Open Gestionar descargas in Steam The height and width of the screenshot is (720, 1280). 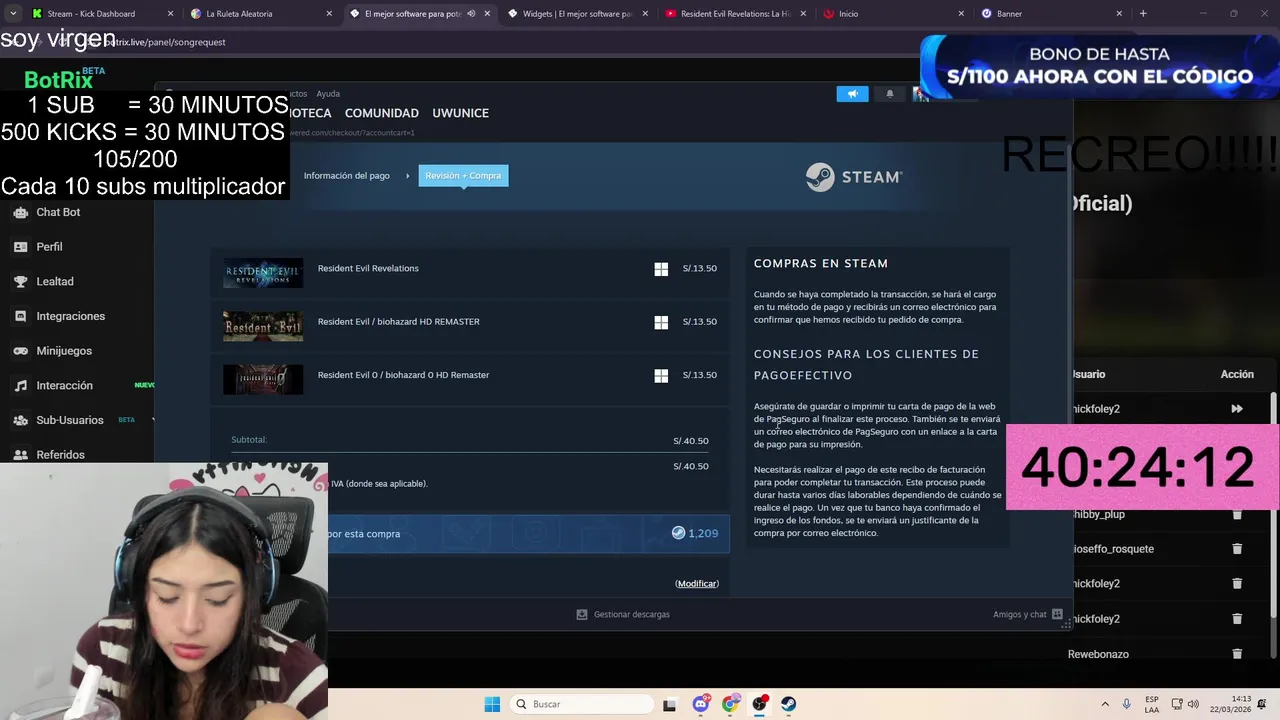623,615
